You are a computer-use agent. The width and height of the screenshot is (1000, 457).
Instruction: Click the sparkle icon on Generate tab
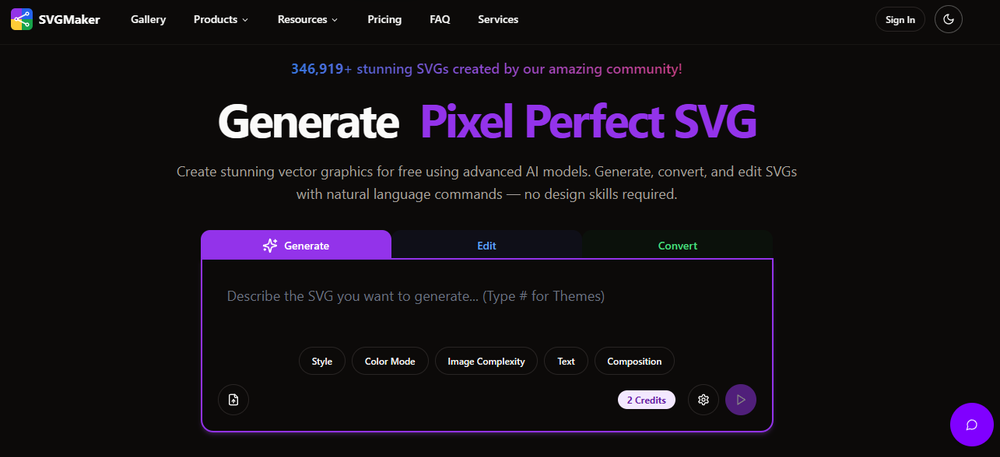coord(270,245)
